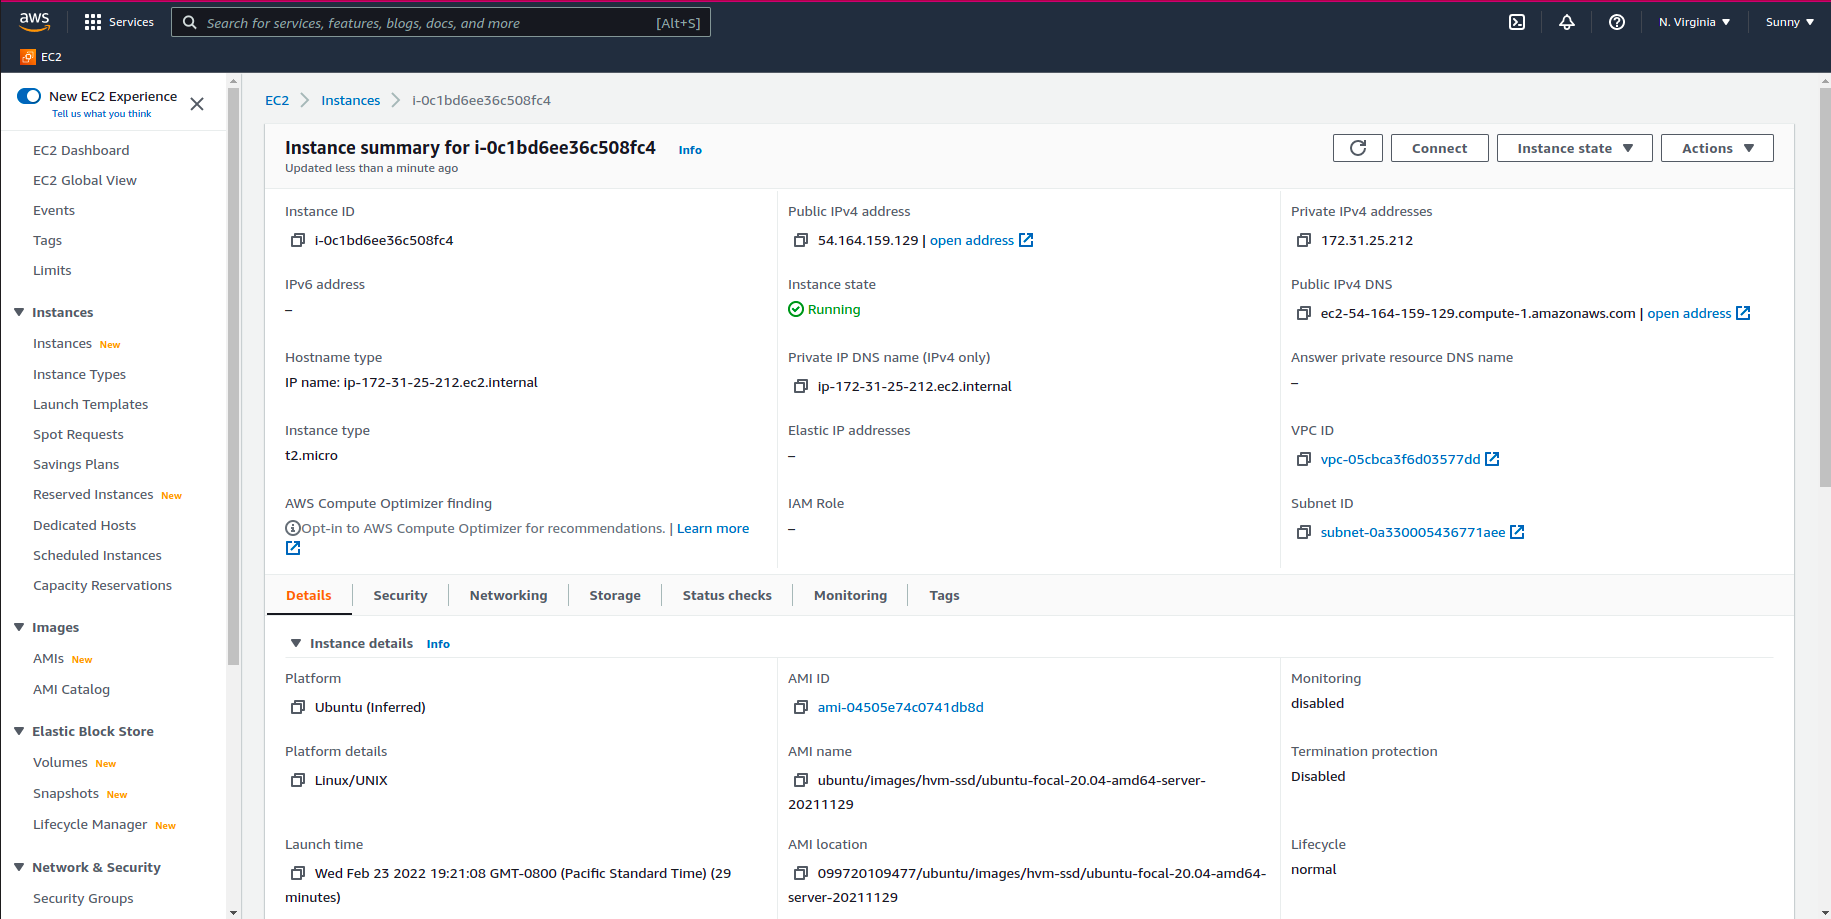Switch to the Security tab

pyautogui.click(x=400, y=595)
